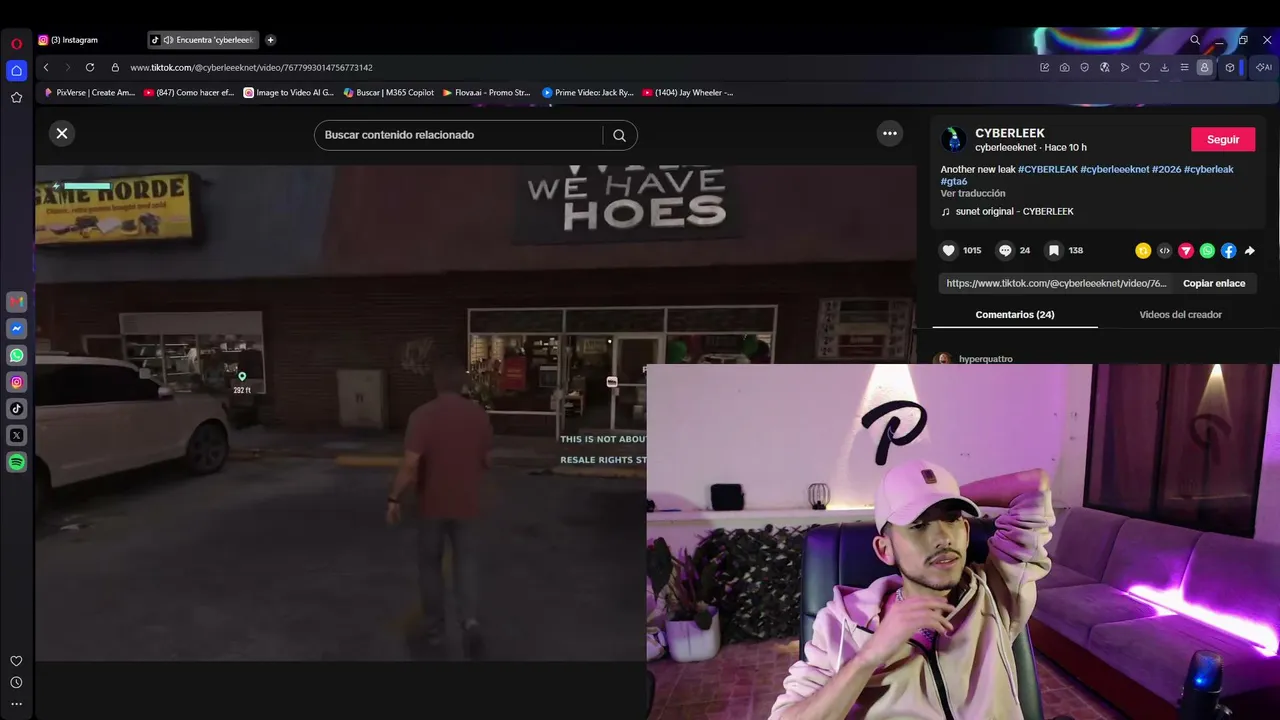Switch to the Comentarios (24) tab
Viewport: 1280px width, 720px height.
pos(1015,315)
